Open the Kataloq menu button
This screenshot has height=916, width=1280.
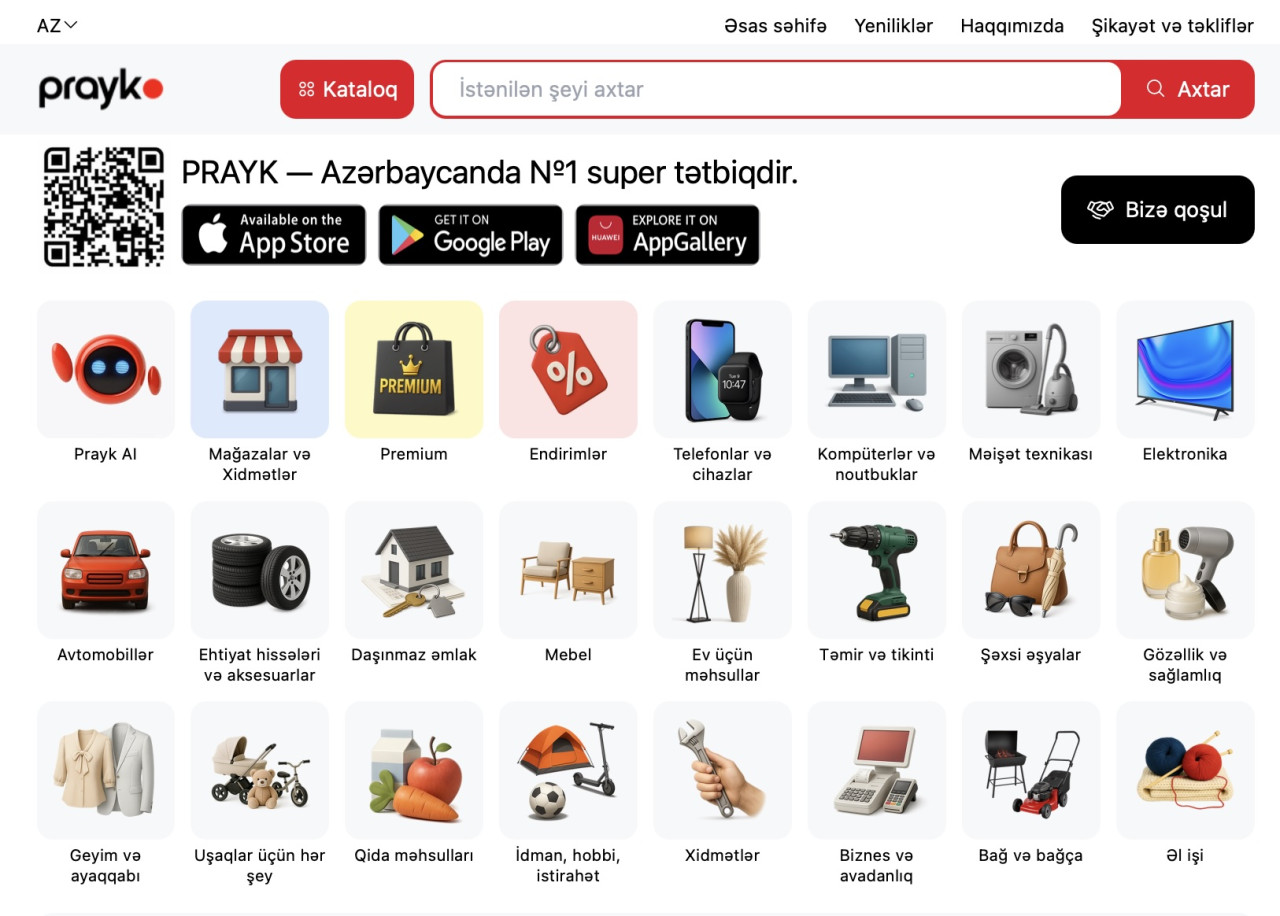347,89
